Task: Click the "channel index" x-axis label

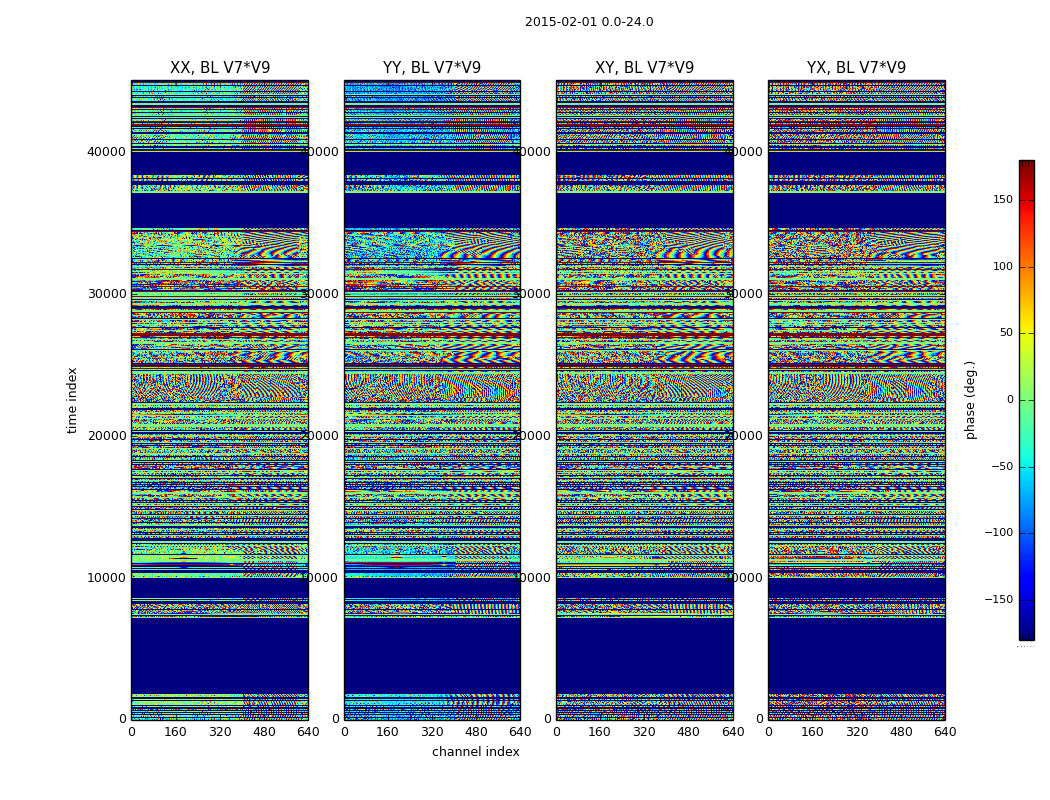Action: coord(476,752)
